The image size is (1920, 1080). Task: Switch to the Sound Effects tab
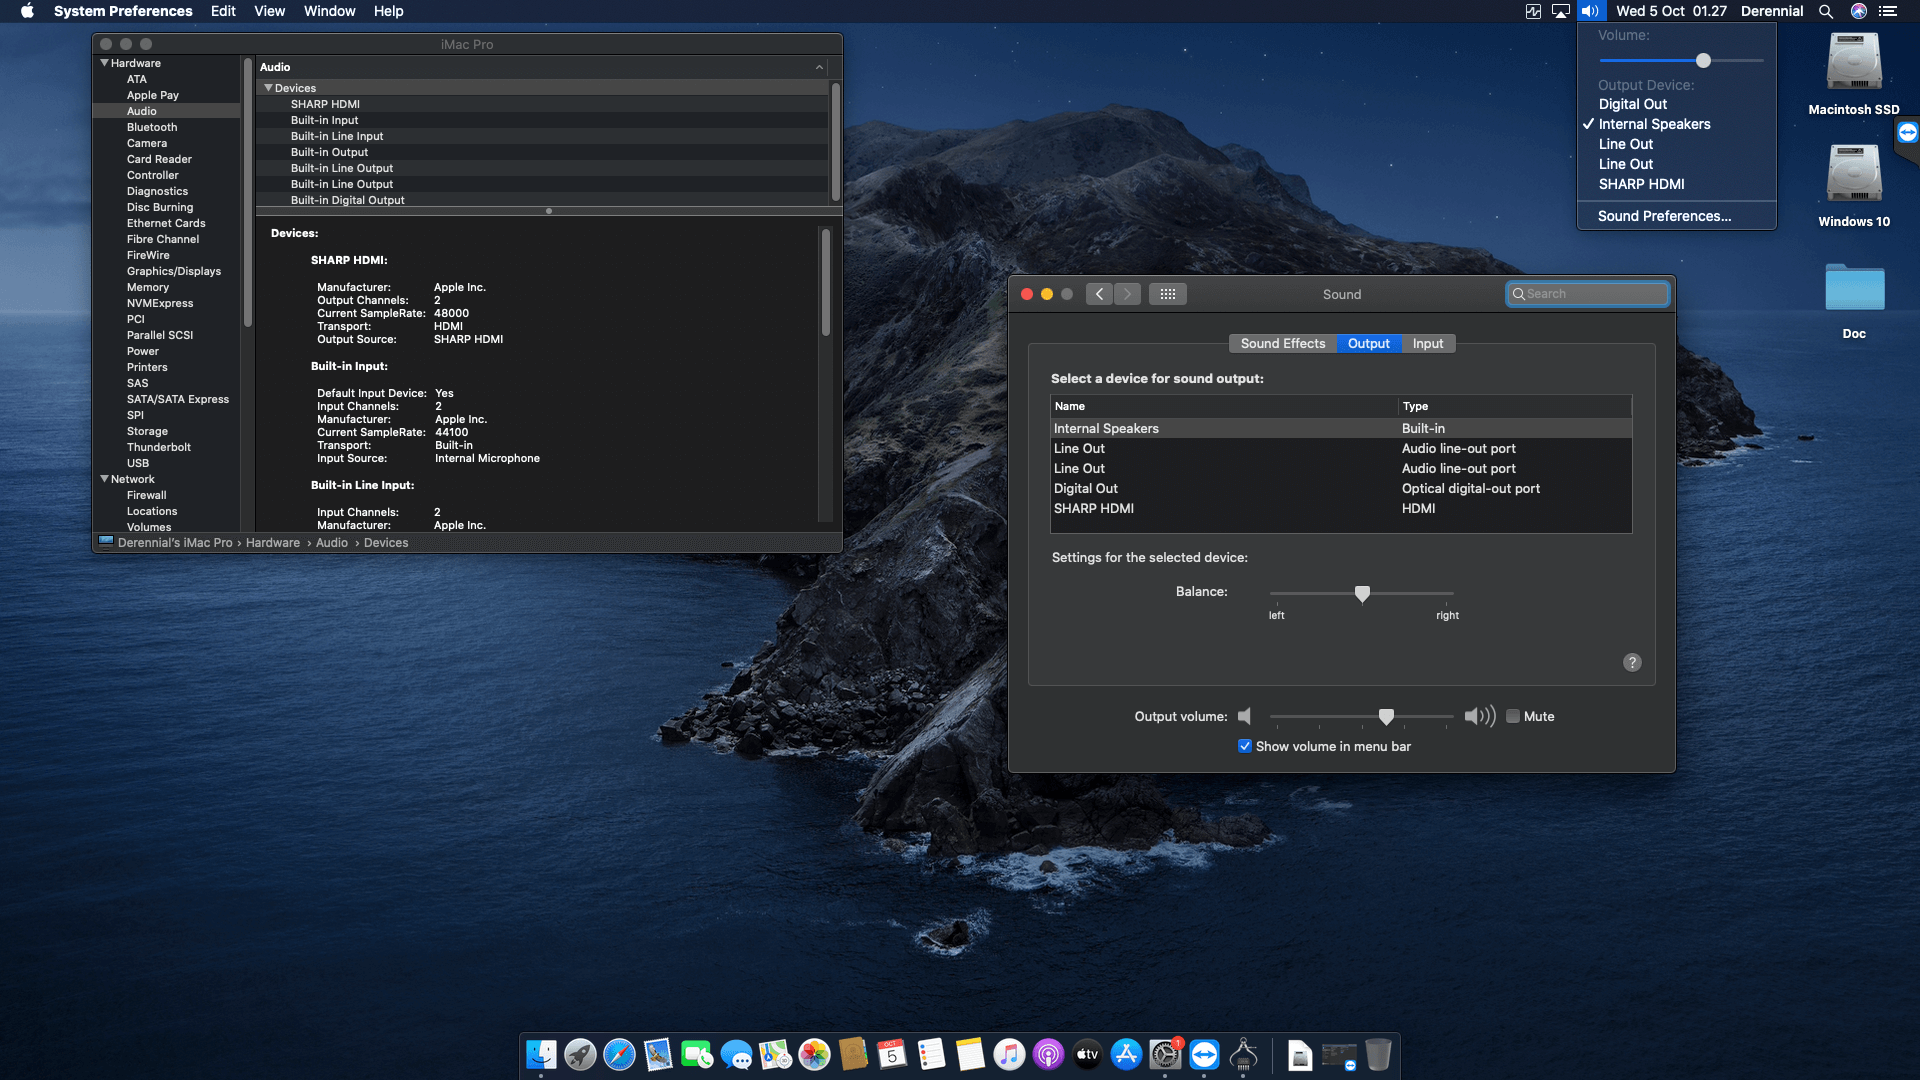tap(1283, 343)
